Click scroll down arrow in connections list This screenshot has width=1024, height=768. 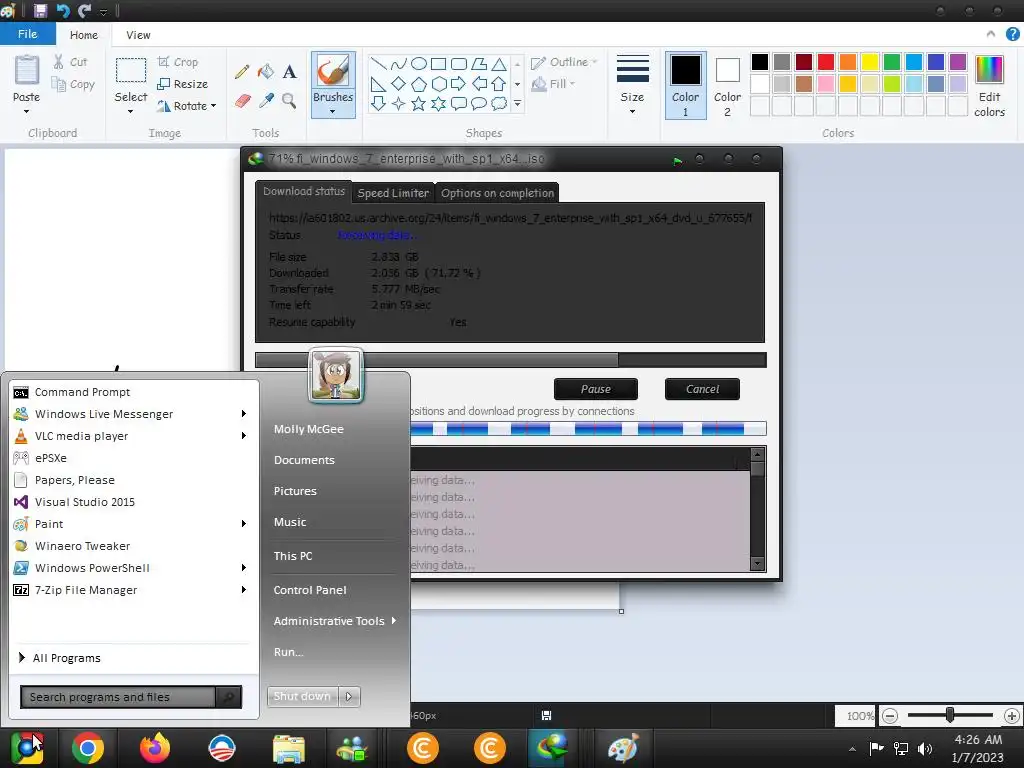(x=758, y=564)
